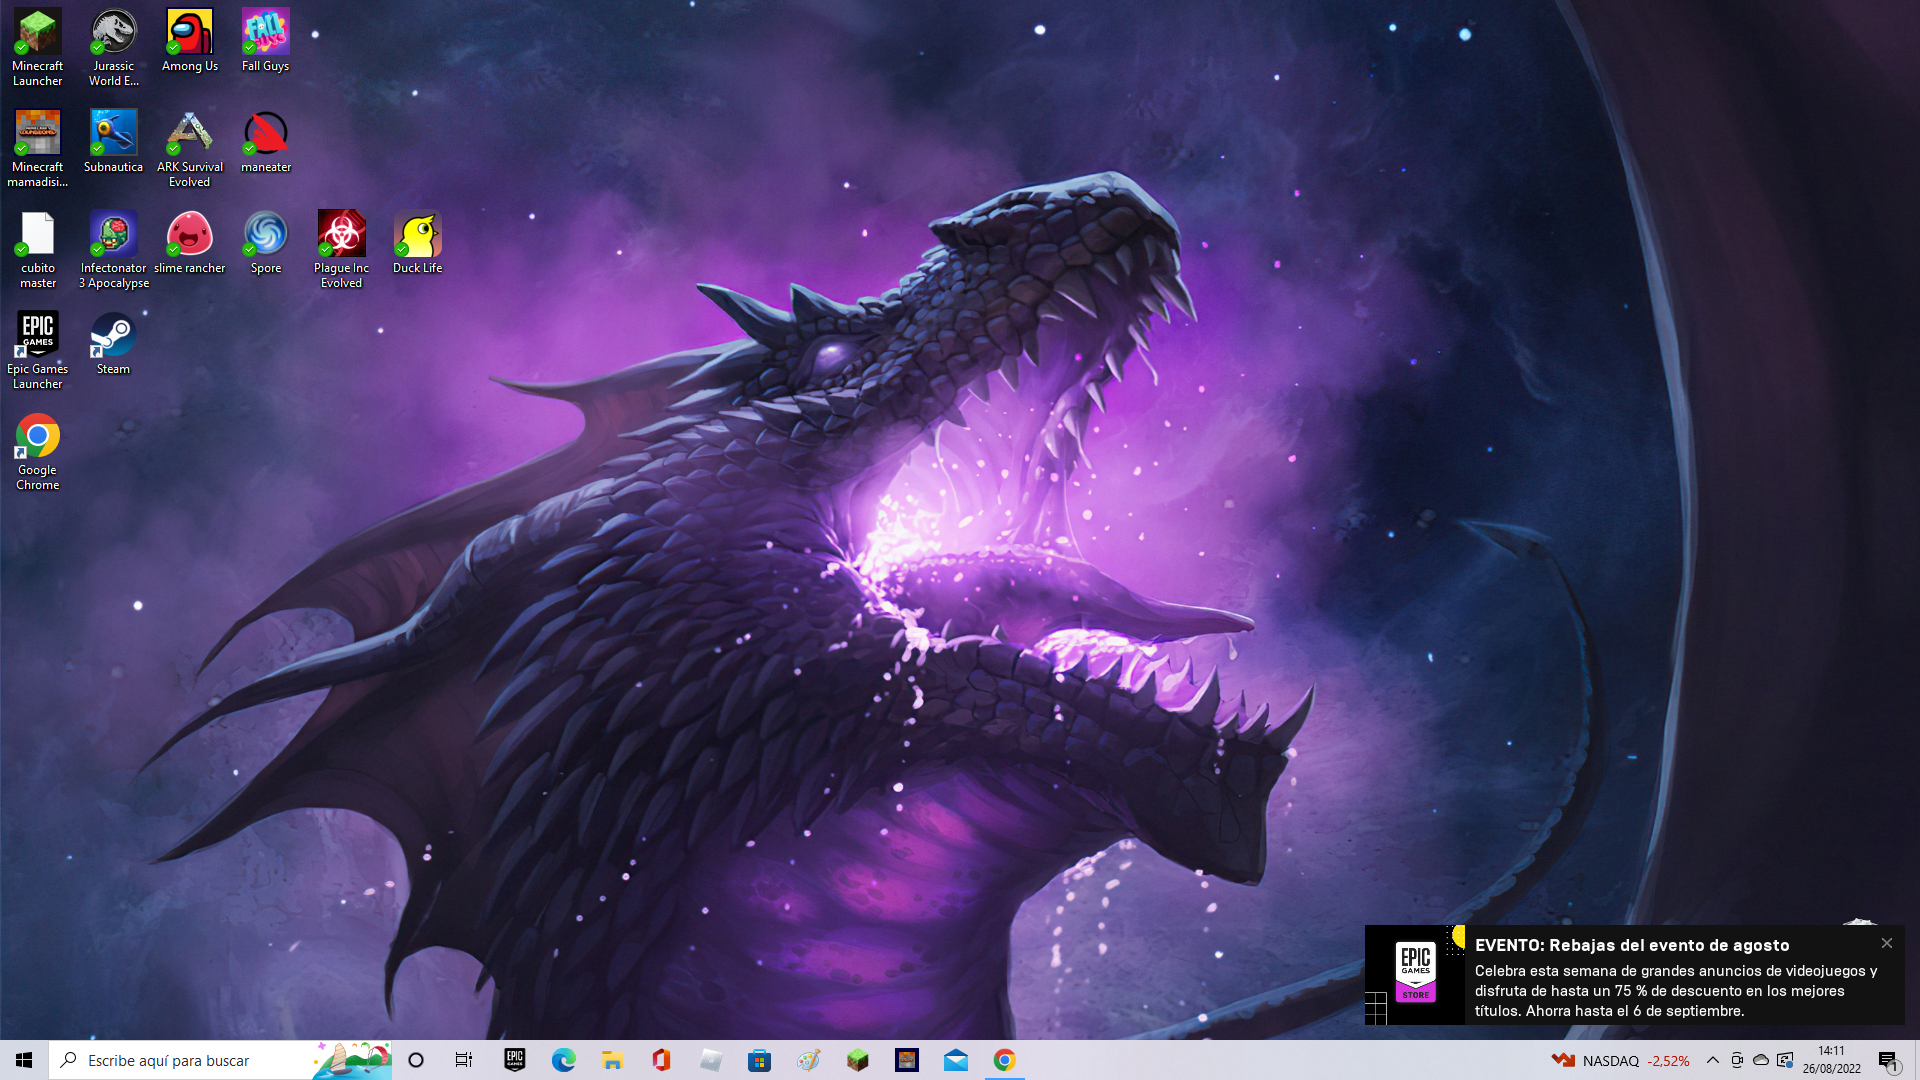Select the Among Us desktop icon

[190, 40]
